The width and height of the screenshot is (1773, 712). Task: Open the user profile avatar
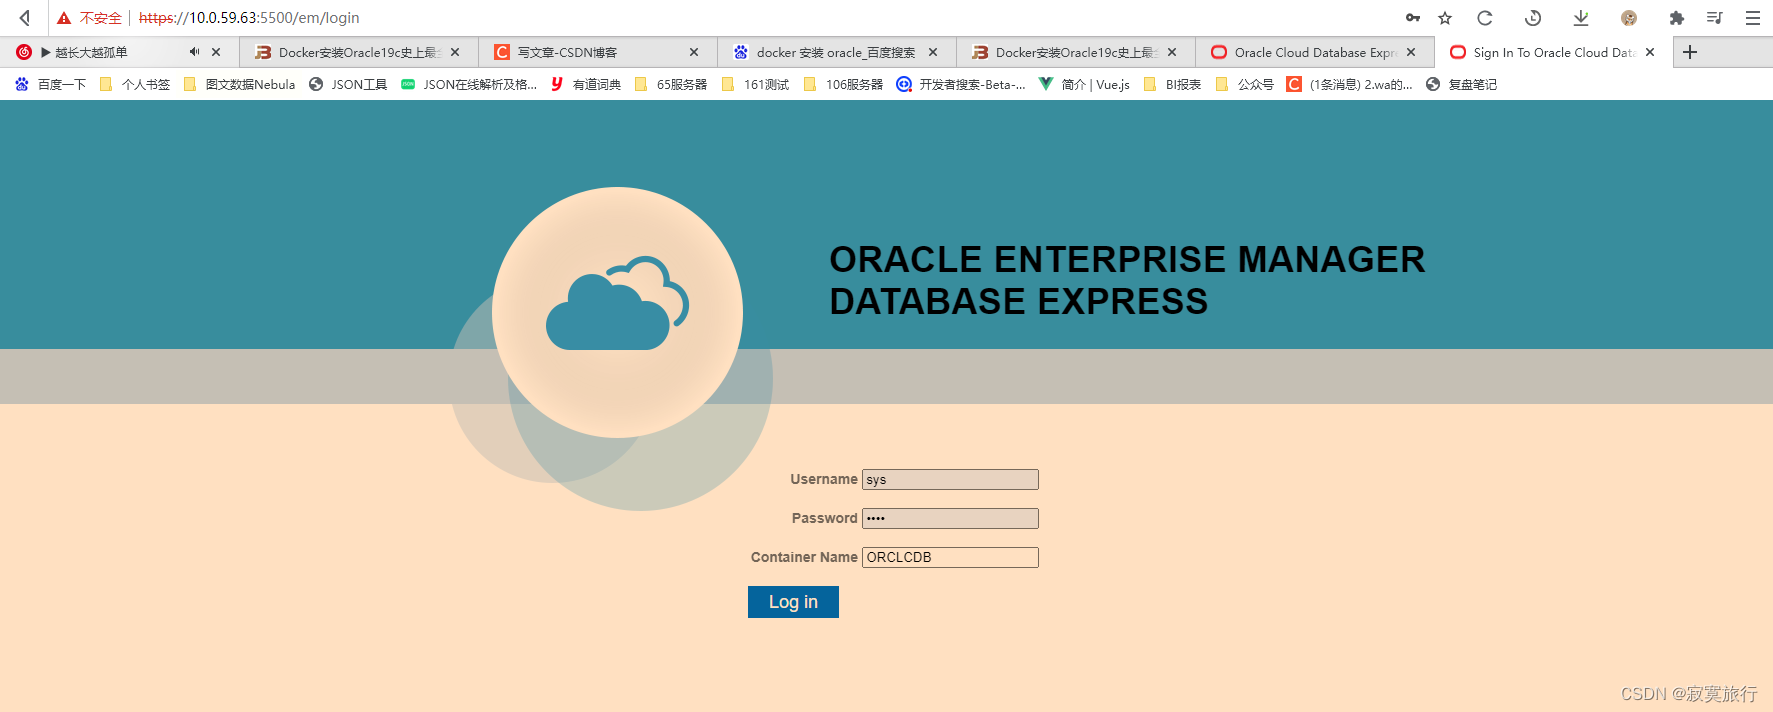(1629, 18)
